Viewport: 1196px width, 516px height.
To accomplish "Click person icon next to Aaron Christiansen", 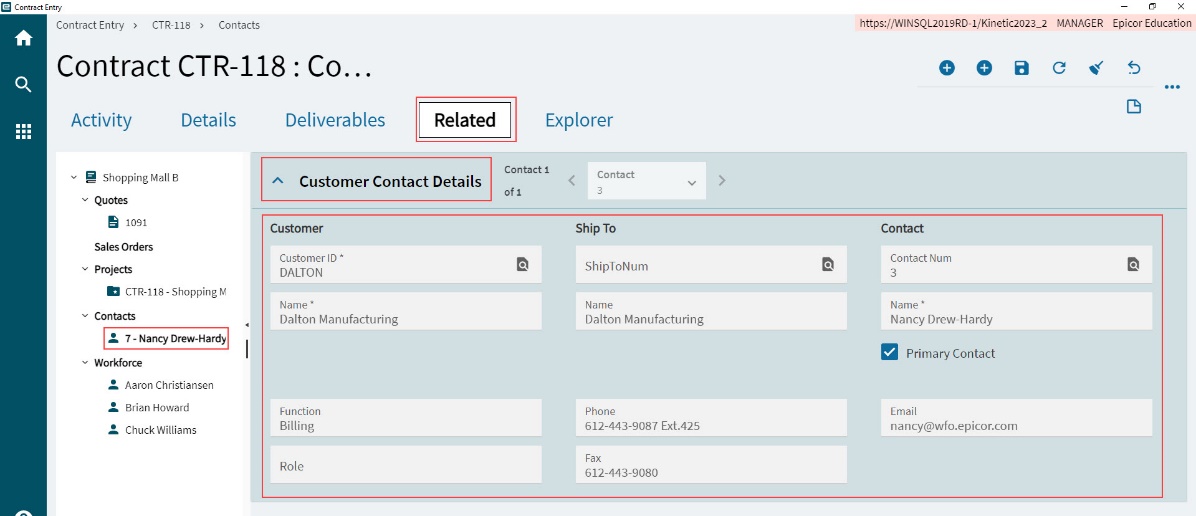I will [x=113, y=385].
